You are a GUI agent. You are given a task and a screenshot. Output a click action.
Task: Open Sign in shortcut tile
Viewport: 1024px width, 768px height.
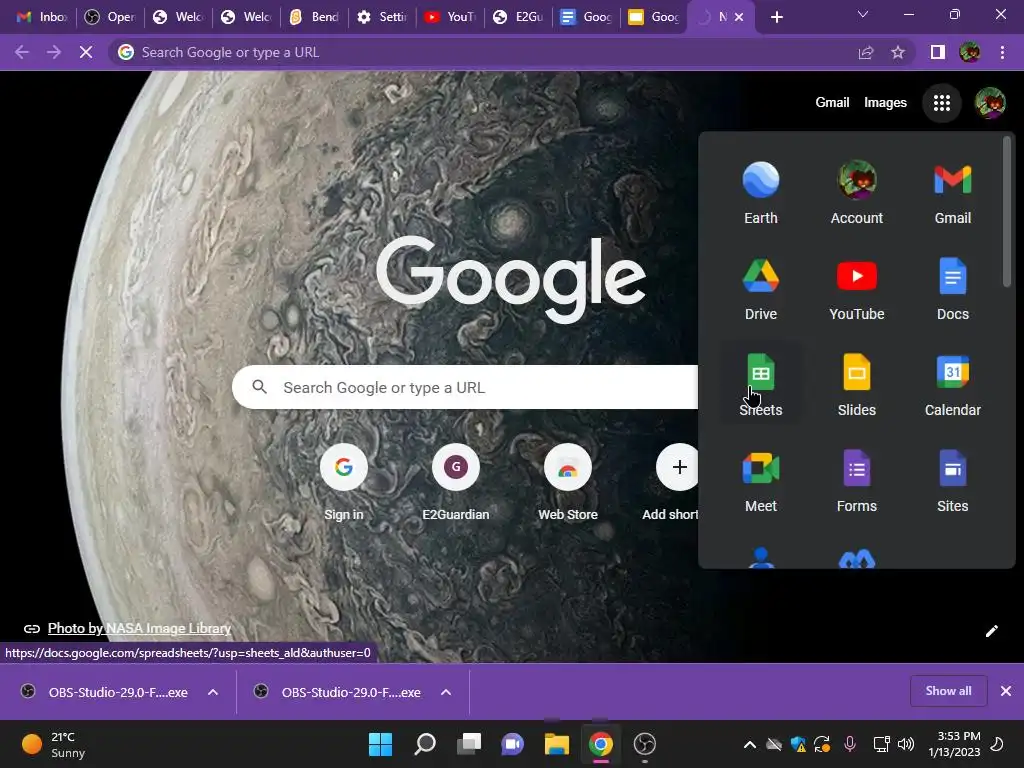pos(344,483)
